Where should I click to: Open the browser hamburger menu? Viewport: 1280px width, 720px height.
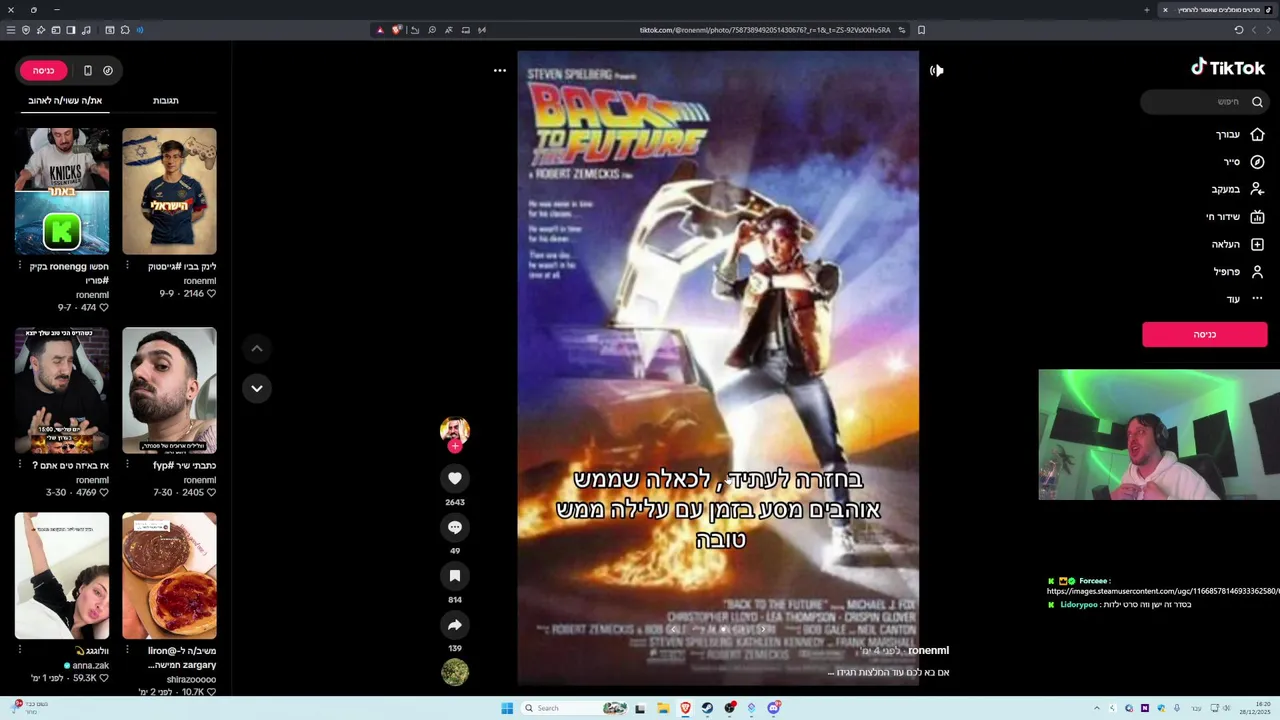[11, 30]
